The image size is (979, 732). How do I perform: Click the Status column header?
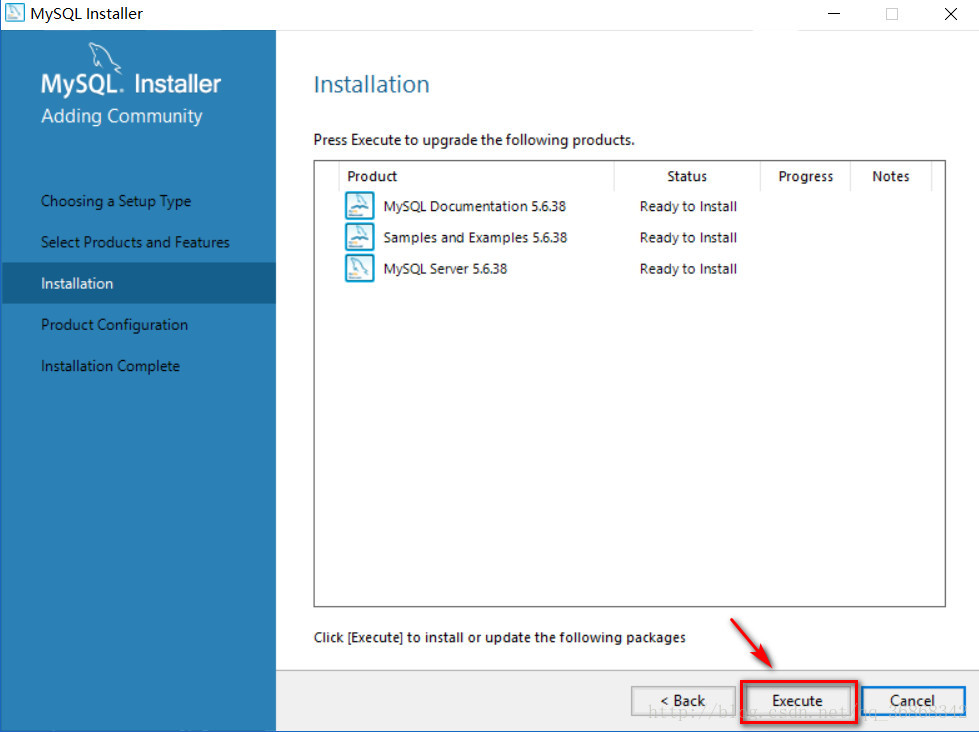click(x=687, y=176)
